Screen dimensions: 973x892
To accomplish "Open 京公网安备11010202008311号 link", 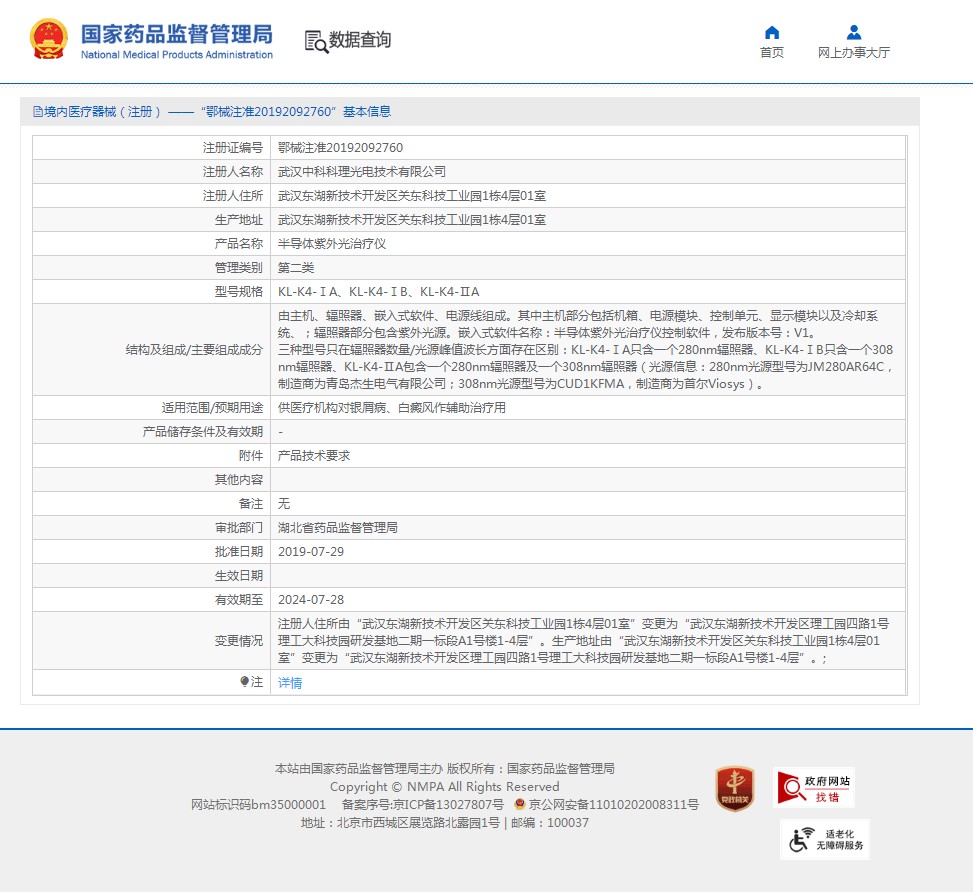I will pos(613,804).
